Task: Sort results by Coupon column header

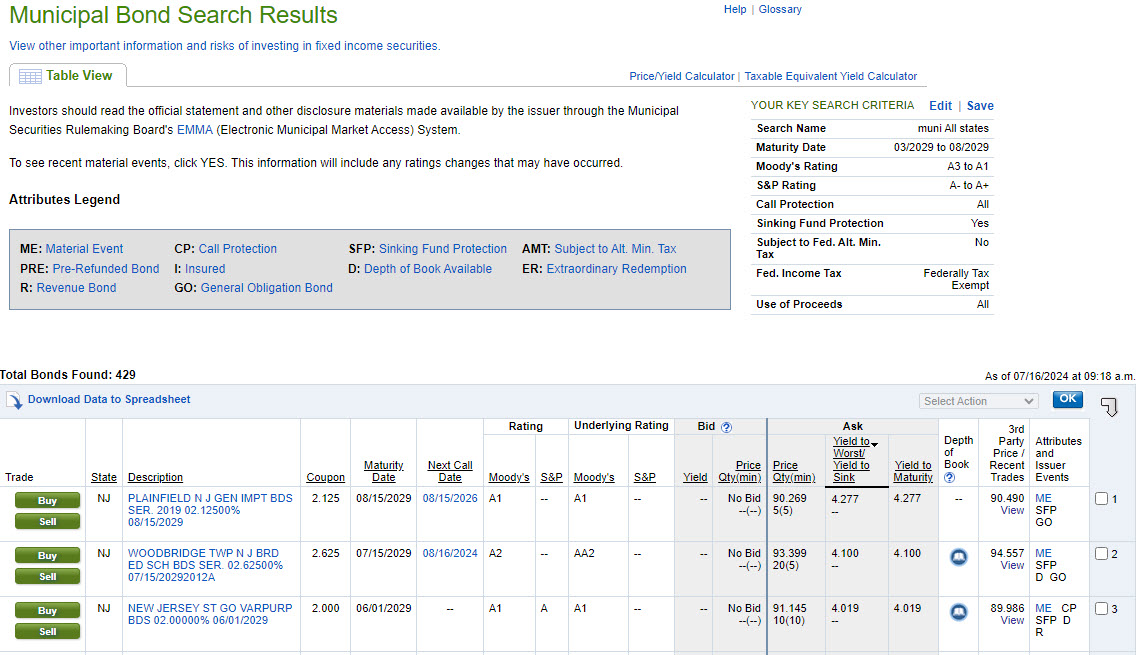Action: click(x=325, y=478)
